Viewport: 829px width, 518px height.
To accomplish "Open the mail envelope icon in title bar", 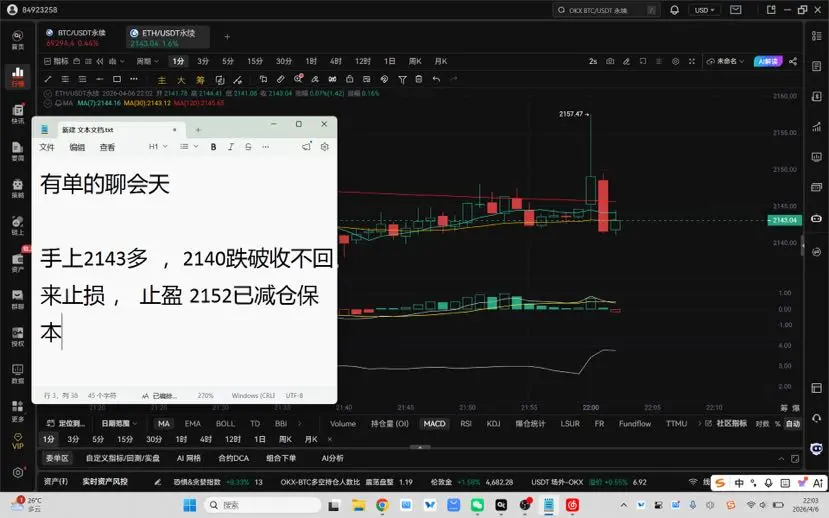I will click(735, 10).
